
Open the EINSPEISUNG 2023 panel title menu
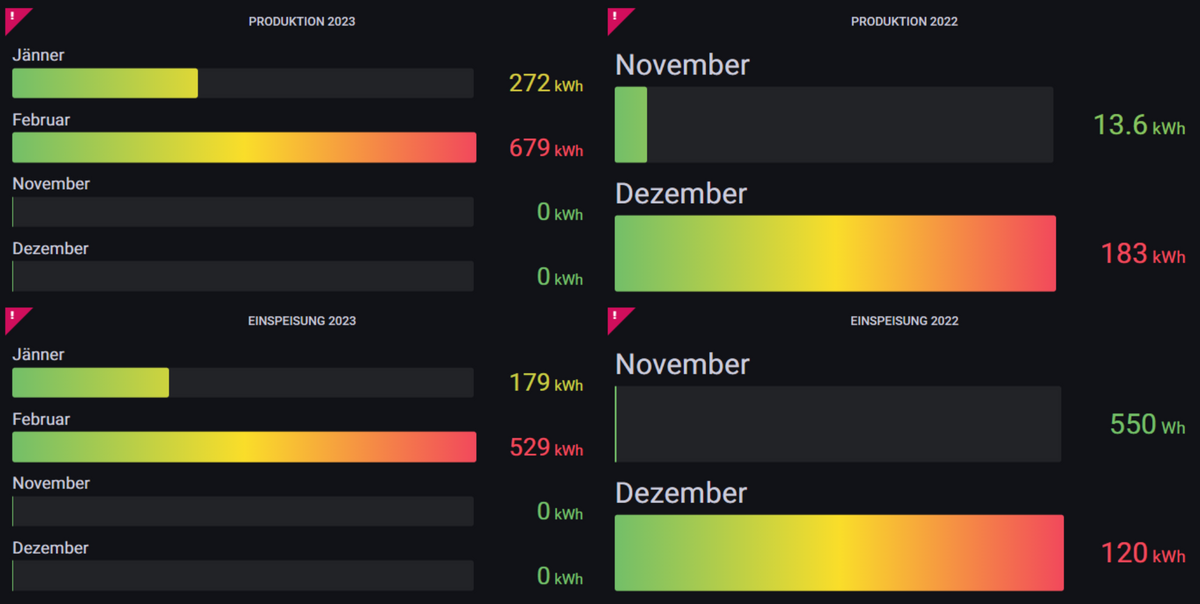(301, 321)
